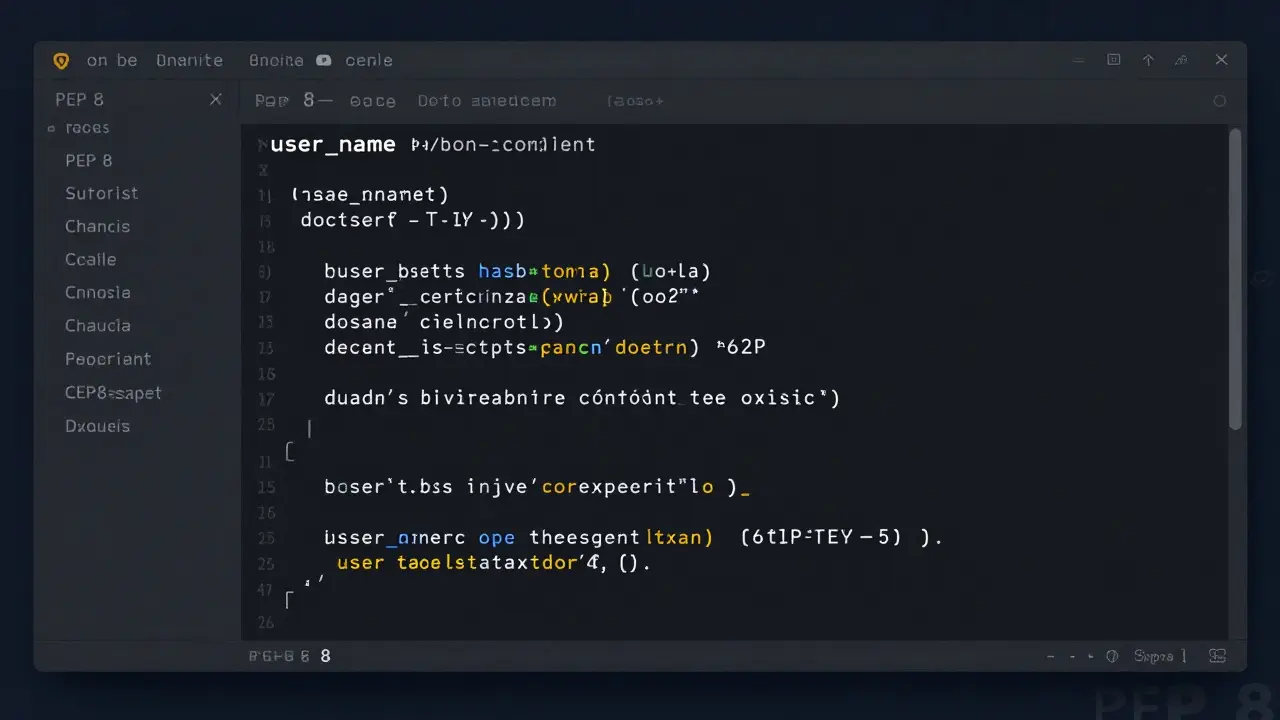Select the Dxoueis item in the sidebar
Viewport: 1280px width, 720px height.
pyautogui.click(x=97, y=425)
